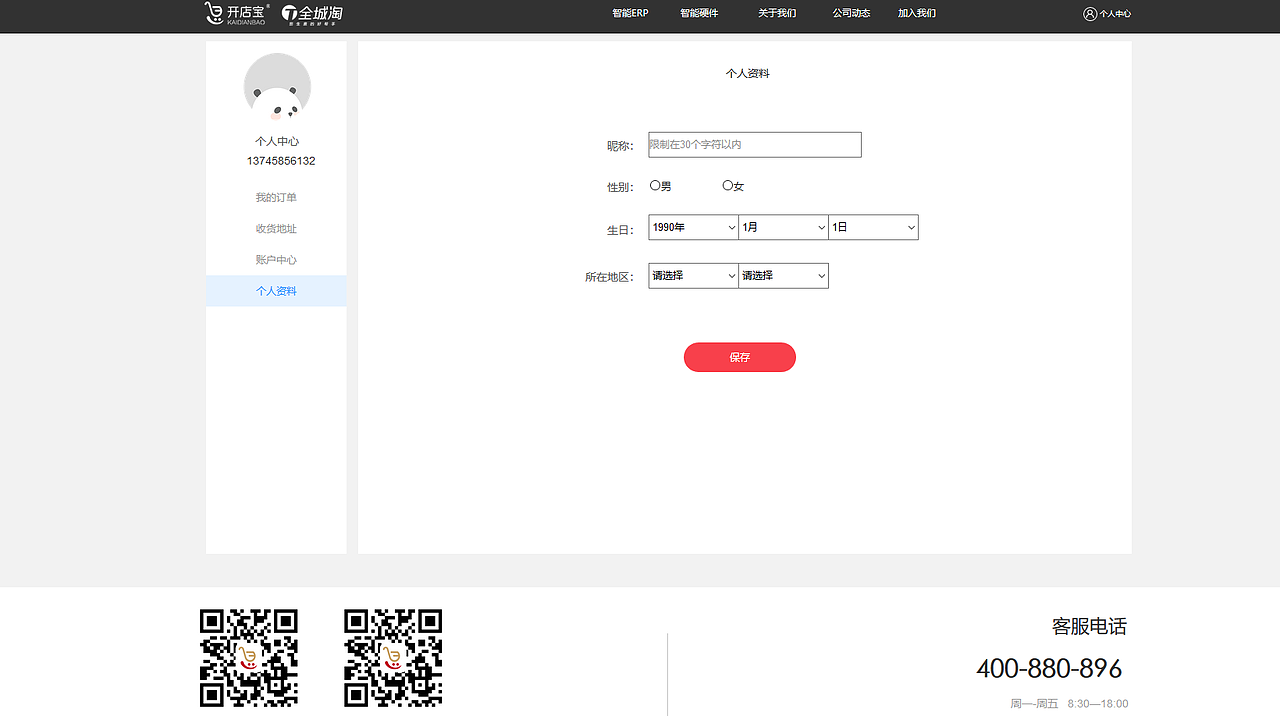Open 加入我们 in the navigation
This screenshot has height=716, width=1280.
[917, 13]
